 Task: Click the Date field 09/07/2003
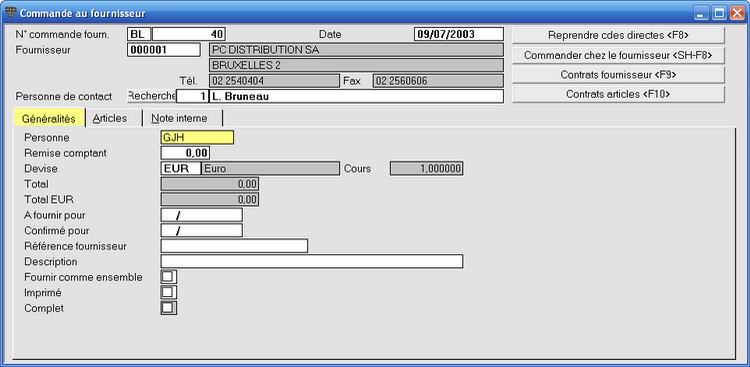[459, 34]
